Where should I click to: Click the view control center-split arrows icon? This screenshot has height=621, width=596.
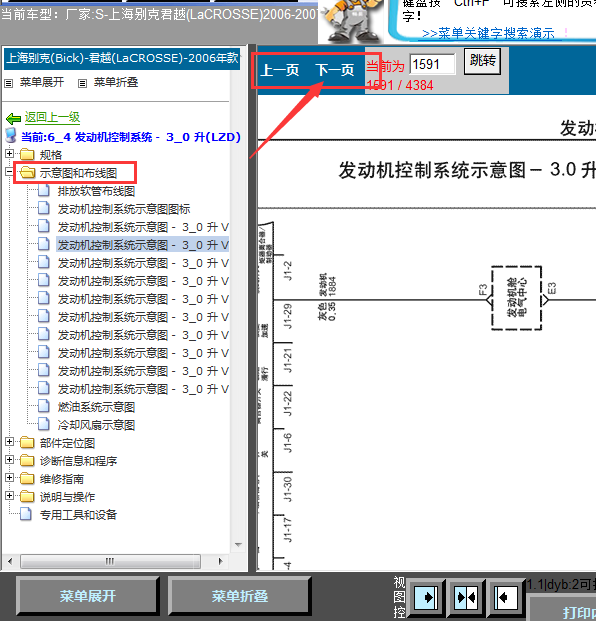point(466,597)
